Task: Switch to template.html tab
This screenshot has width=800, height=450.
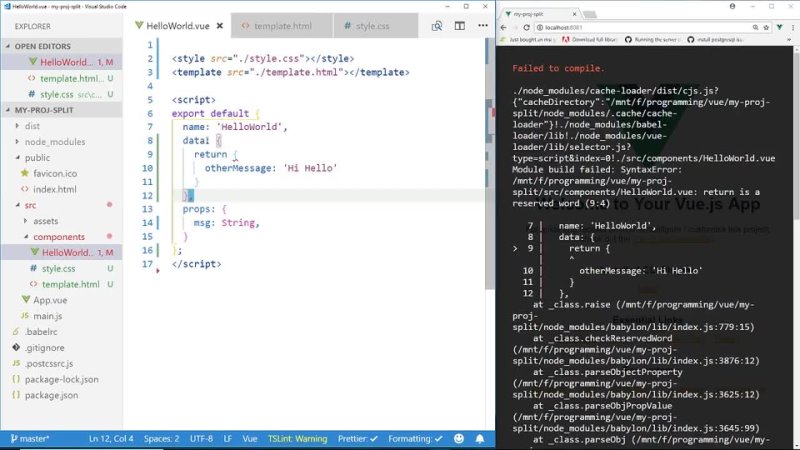Action: 282,26
